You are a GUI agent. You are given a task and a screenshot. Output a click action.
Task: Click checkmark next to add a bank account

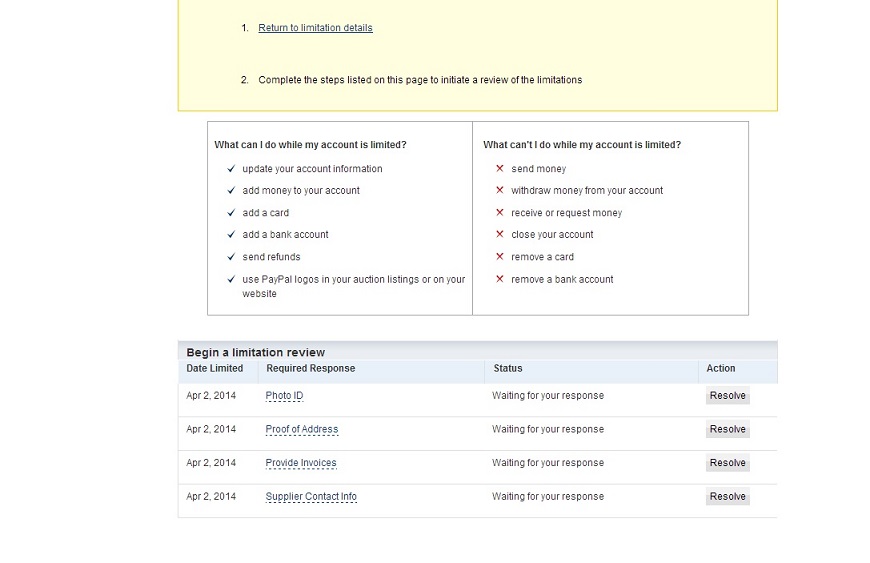pyautogui.click(x=231, y=235)
